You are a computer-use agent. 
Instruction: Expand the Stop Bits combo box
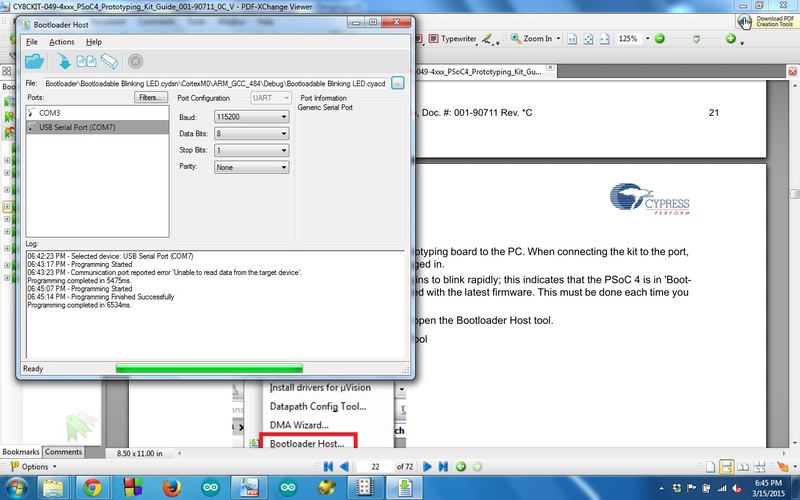click(252, 151)
